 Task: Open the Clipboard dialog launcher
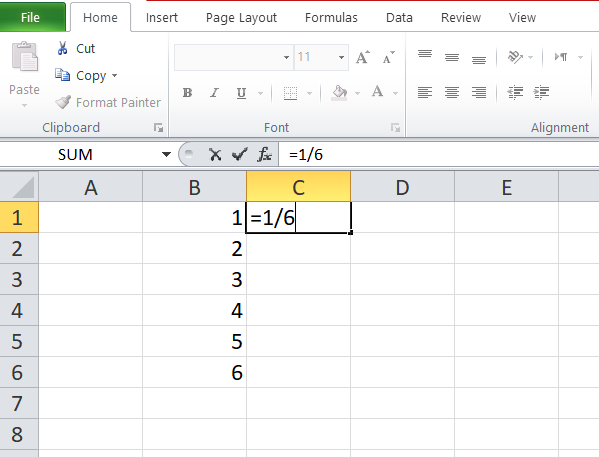(158, 128)
